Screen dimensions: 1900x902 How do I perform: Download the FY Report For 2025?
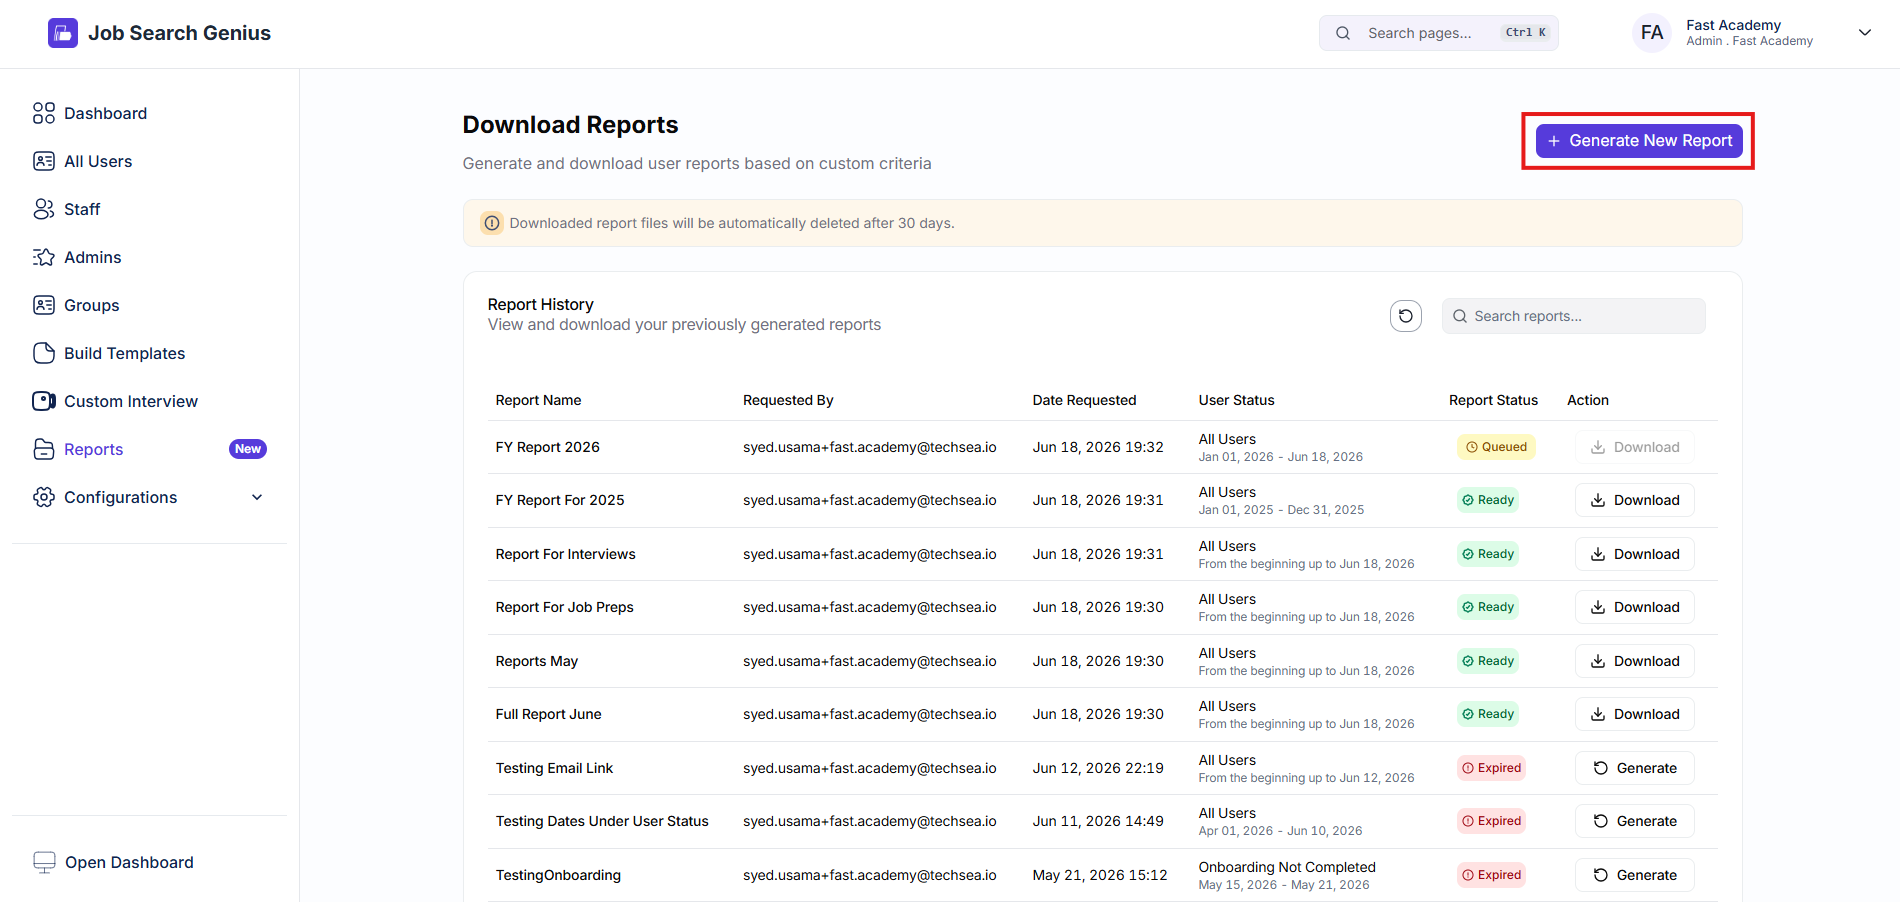coord(1634,500)
